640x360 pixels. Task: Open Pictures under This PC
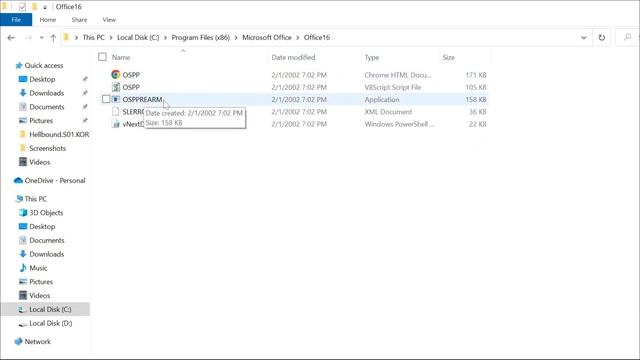pos(41,282)
